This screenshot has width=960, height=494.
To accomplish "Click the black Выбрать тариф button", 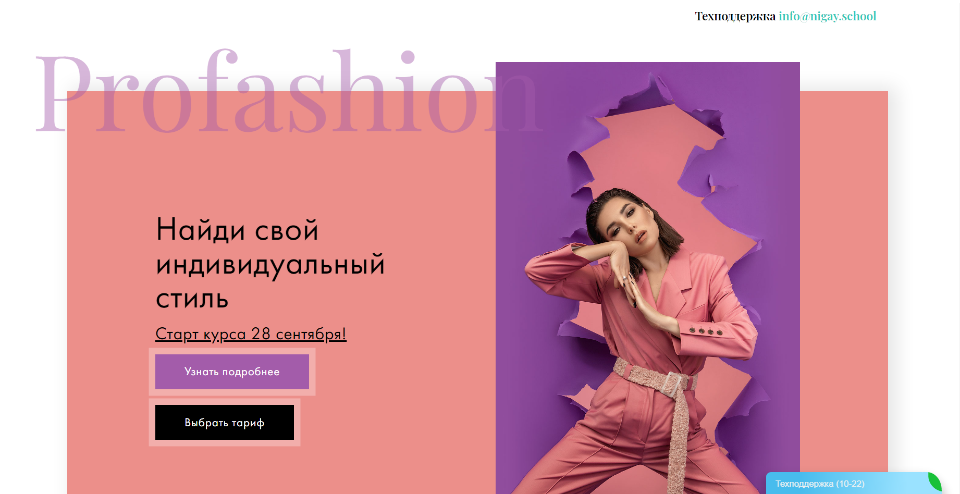I will click(224, 422).
